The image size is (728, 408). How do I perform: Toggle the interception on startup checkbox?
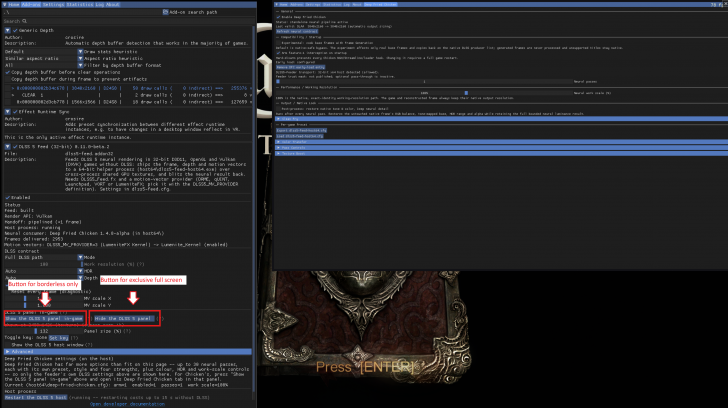coord(279,53)
